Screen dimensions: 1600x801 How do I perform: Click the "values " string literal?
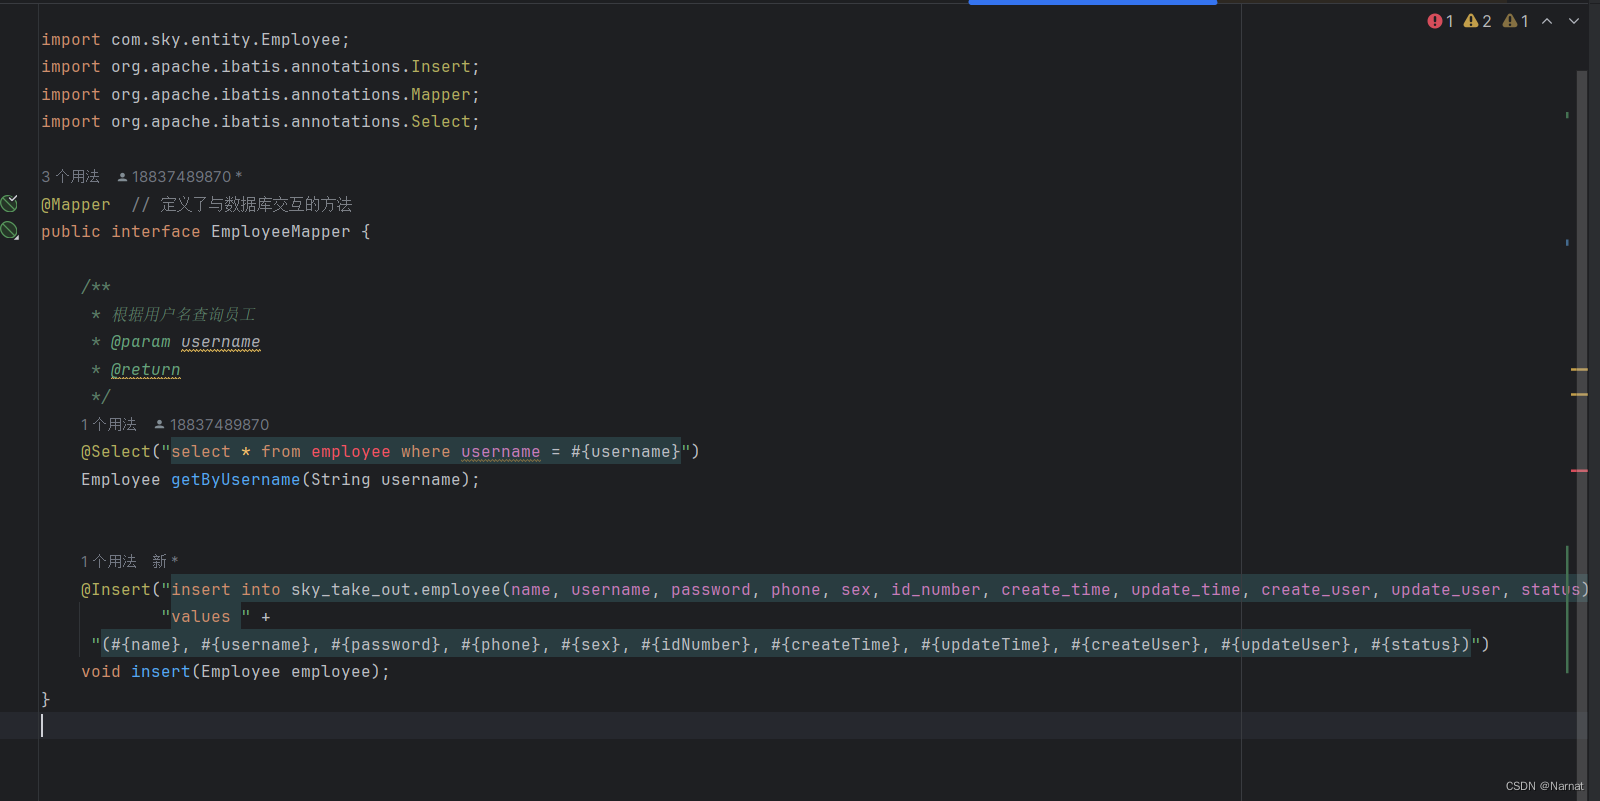click(x=206, y=617)
